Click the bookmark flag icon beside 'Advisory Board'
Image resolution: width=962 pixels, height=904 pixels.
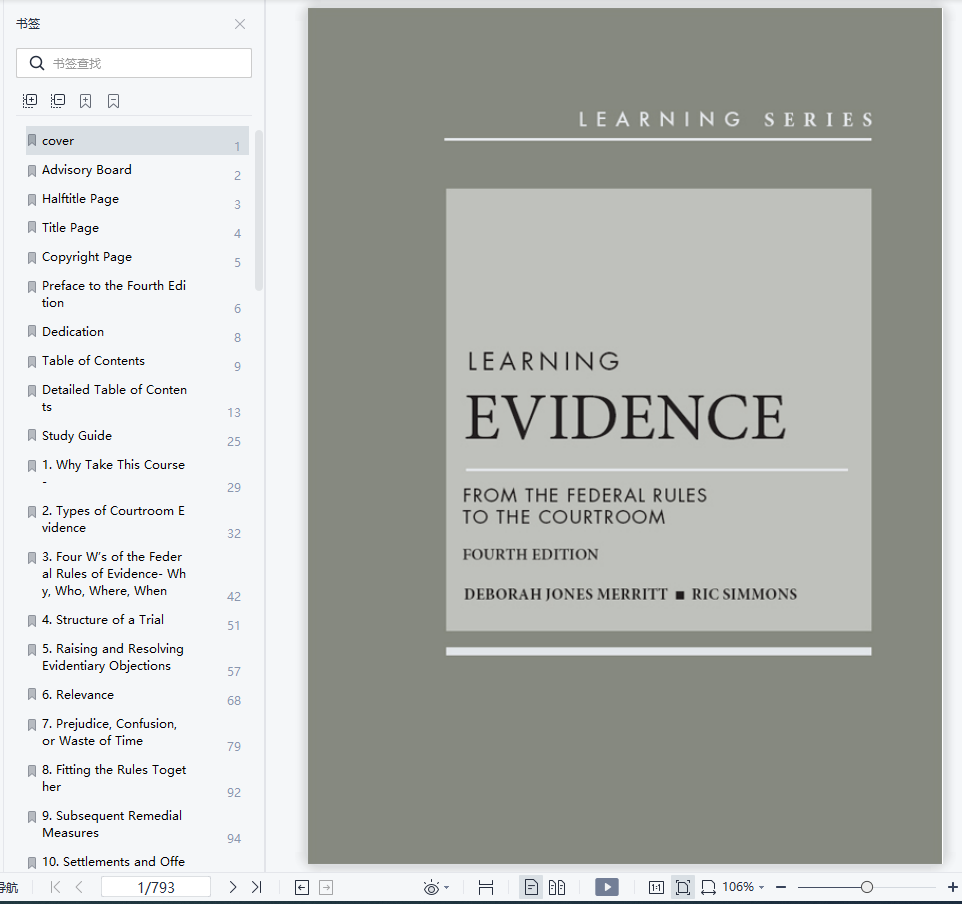32,171
